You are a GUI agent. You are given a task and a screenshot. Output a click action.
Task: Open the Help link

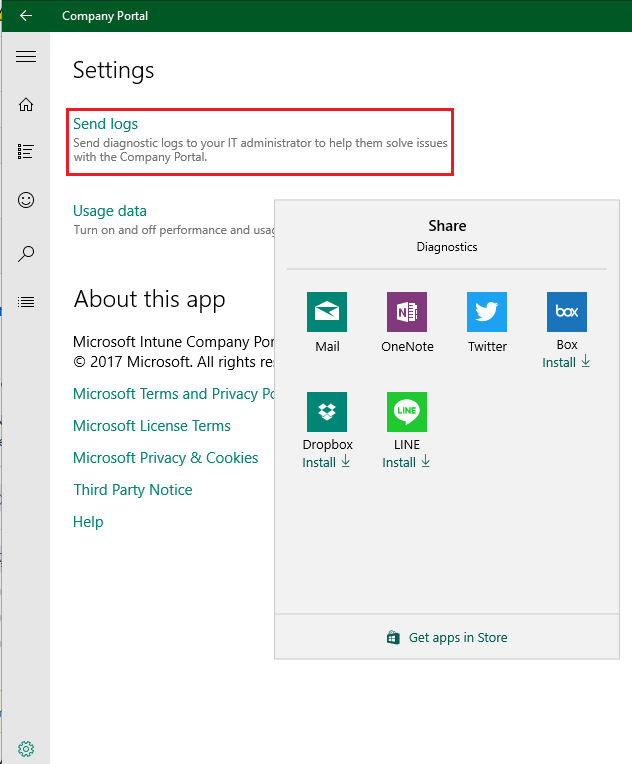pos(88,521)
